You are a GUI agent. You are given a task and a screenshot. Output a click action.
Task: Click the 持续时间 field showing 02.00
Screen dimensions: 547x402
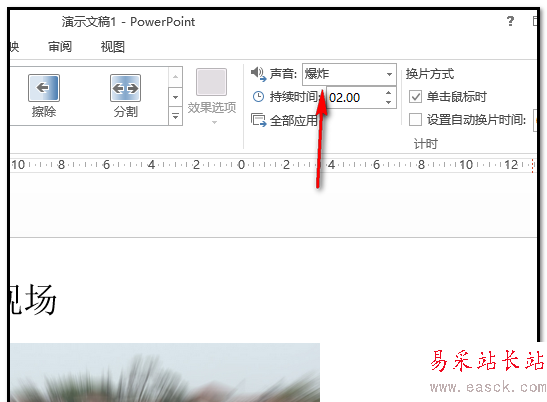[x=355, y=97]
